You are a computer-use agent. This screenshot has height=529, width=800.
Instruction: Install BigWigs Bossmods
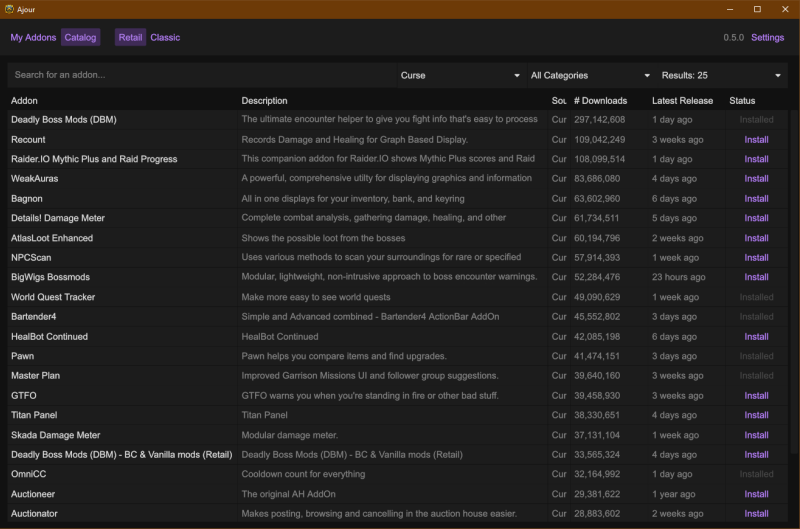pyautogui.click(x=756, y=277)
